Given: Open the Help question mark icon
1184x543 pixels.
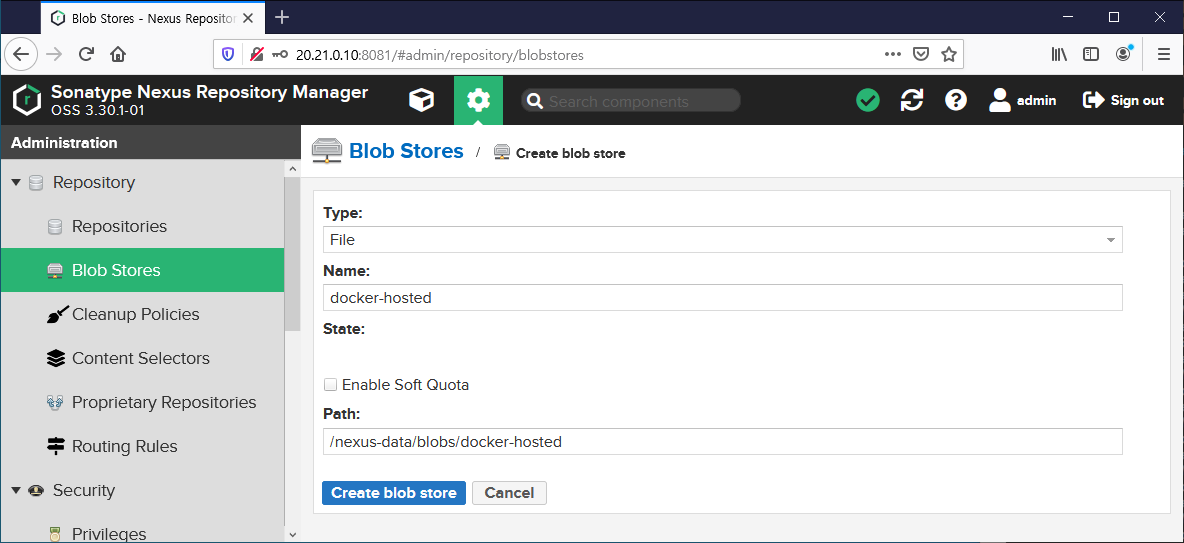Looking at the screenshot, I should (956, 100).
